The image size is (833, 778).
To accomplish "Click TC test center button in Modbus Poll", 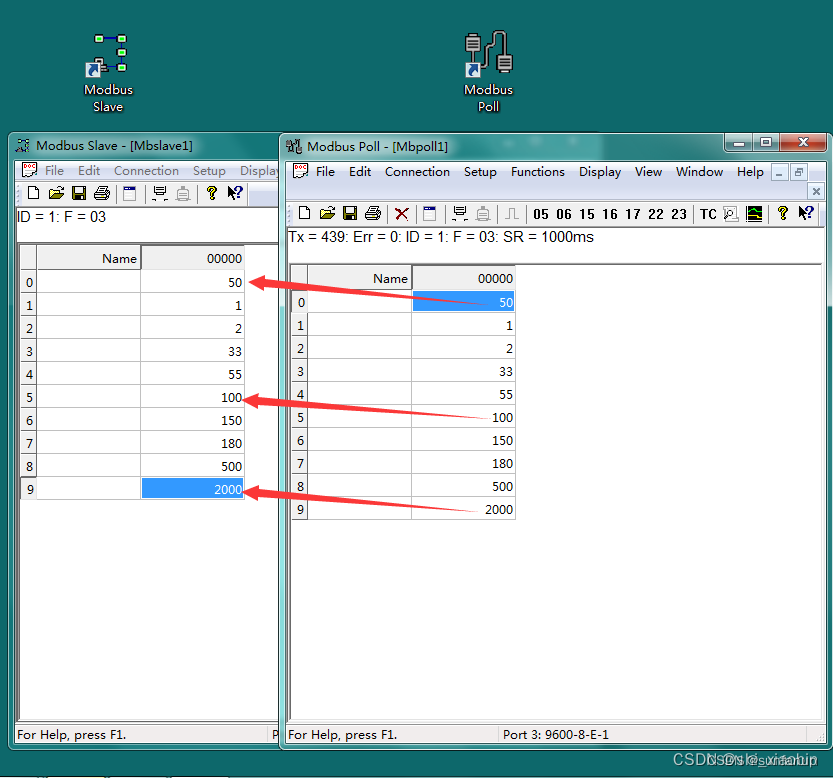I will (x=708, y=214).
